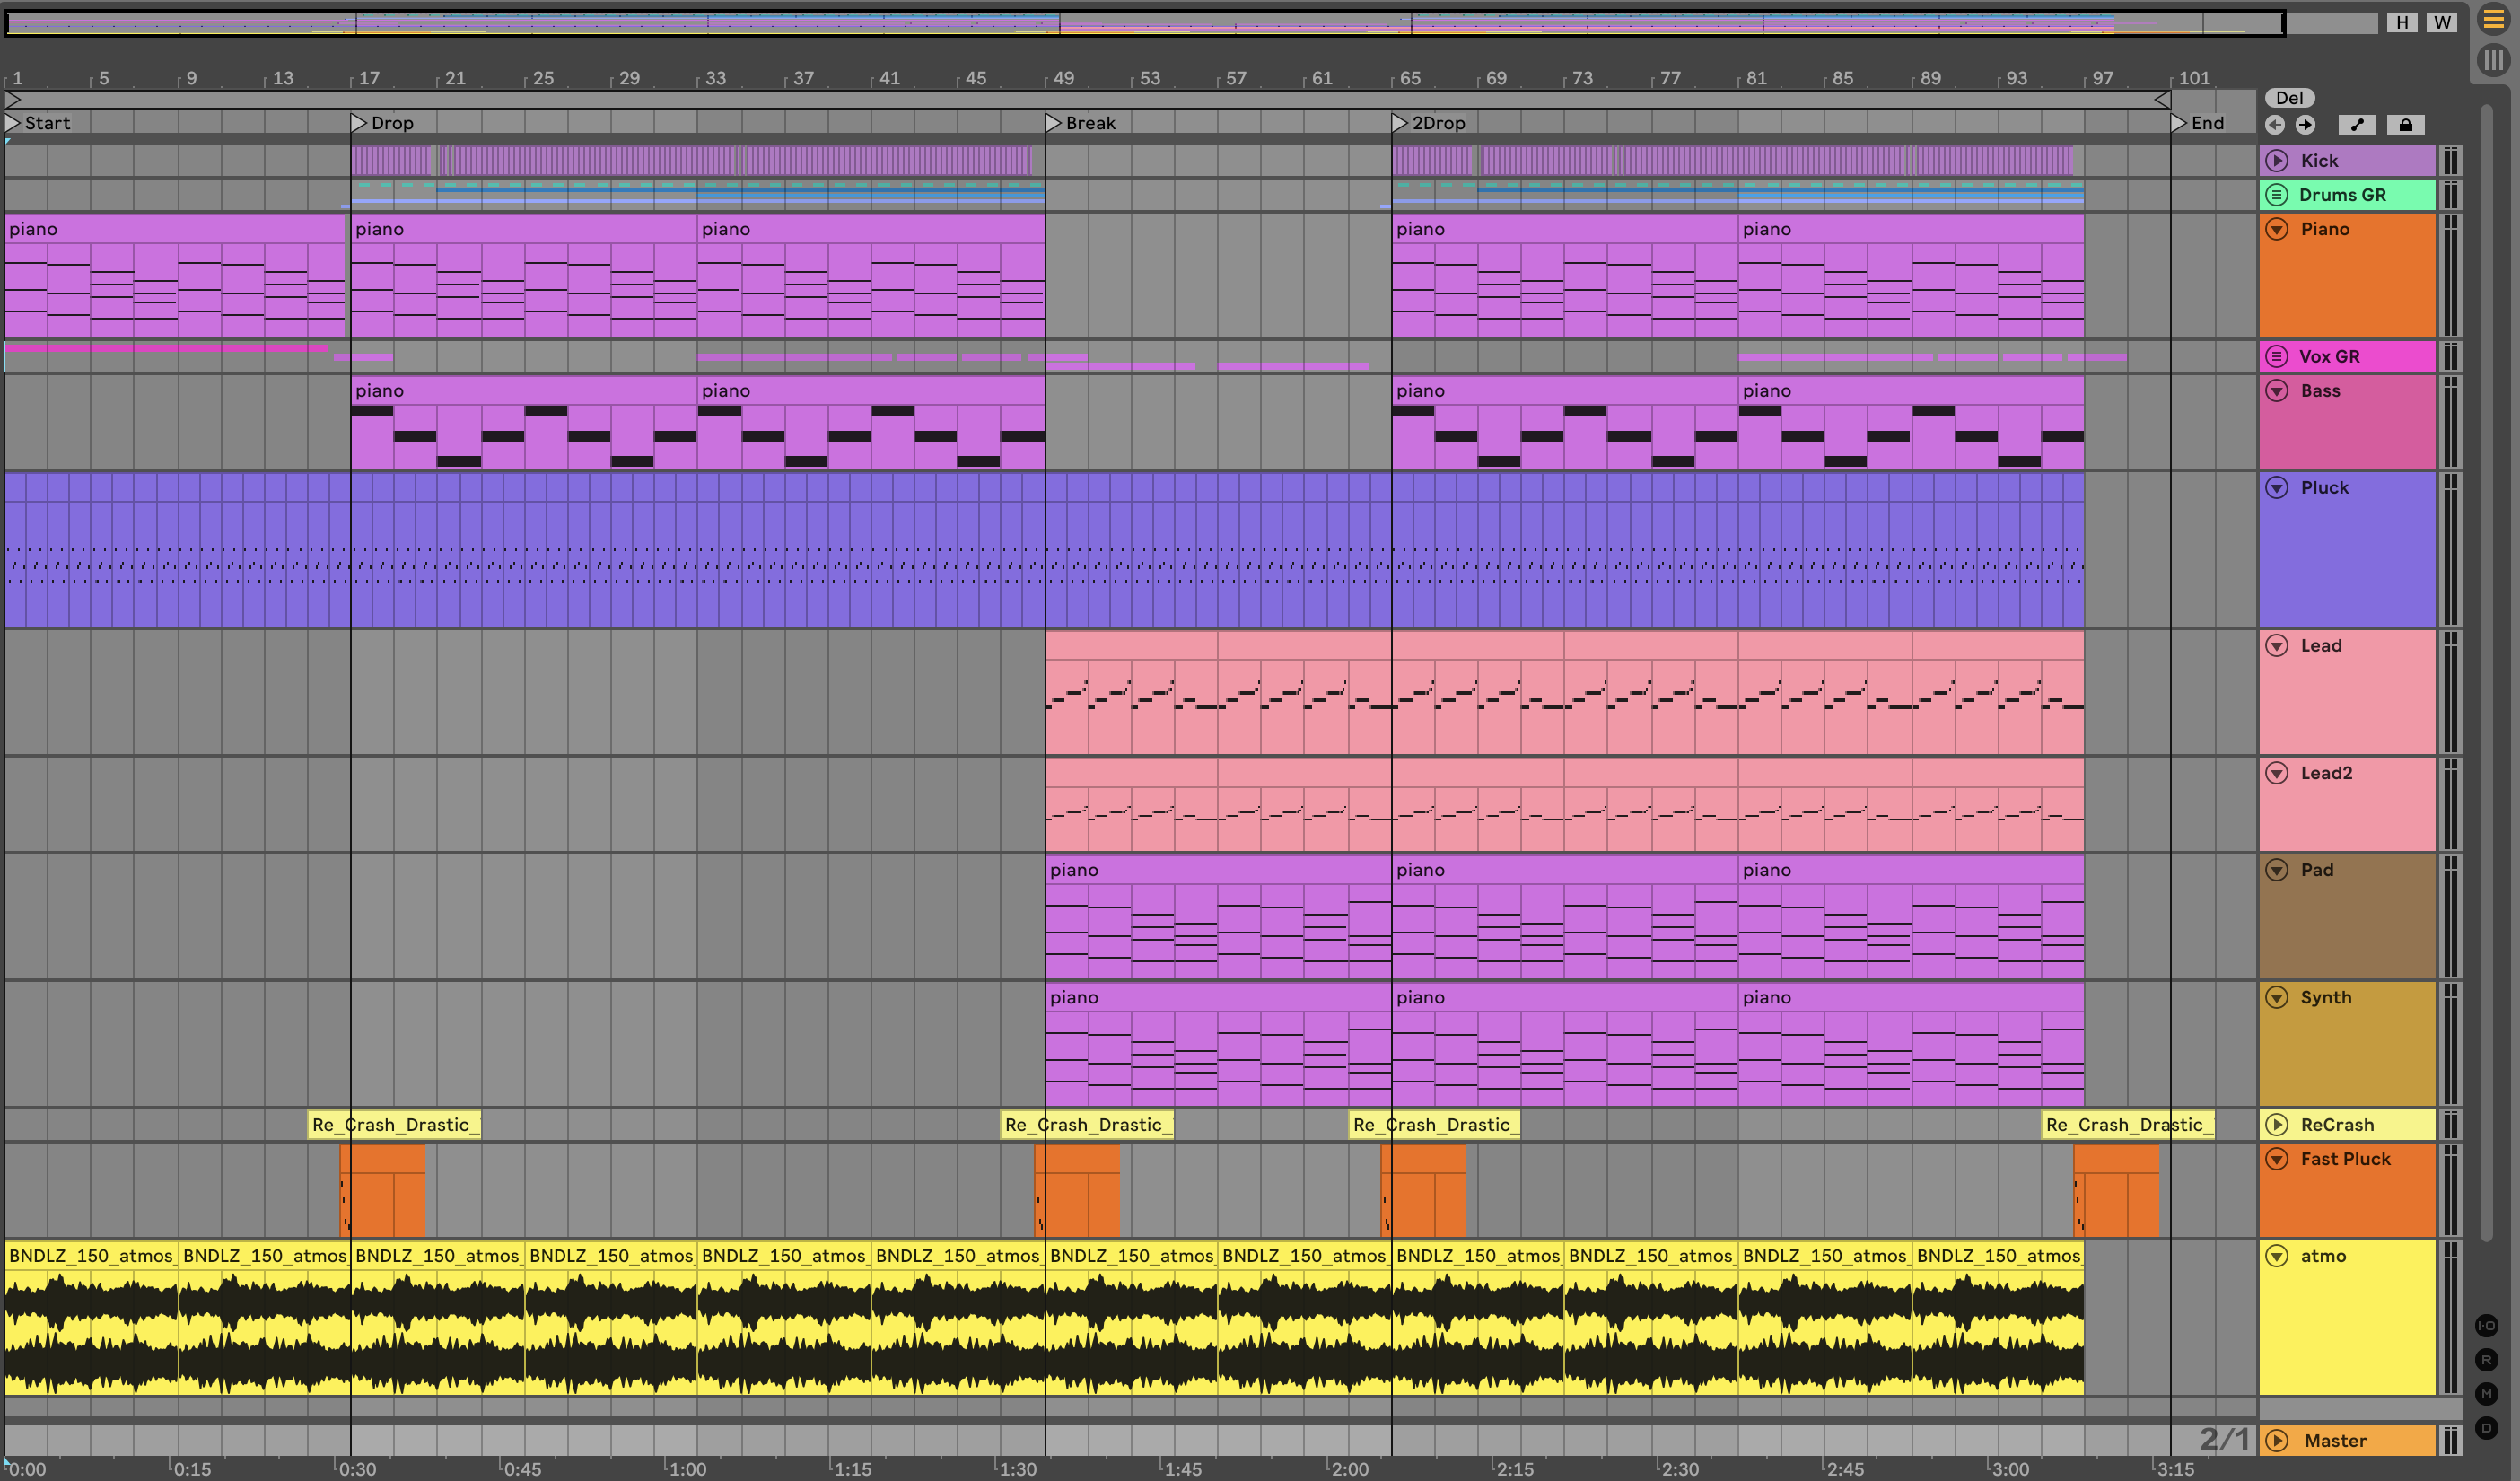Select the Break locator marker
This screenshot has height=1481, width=2520.
tap(1054, 123)
